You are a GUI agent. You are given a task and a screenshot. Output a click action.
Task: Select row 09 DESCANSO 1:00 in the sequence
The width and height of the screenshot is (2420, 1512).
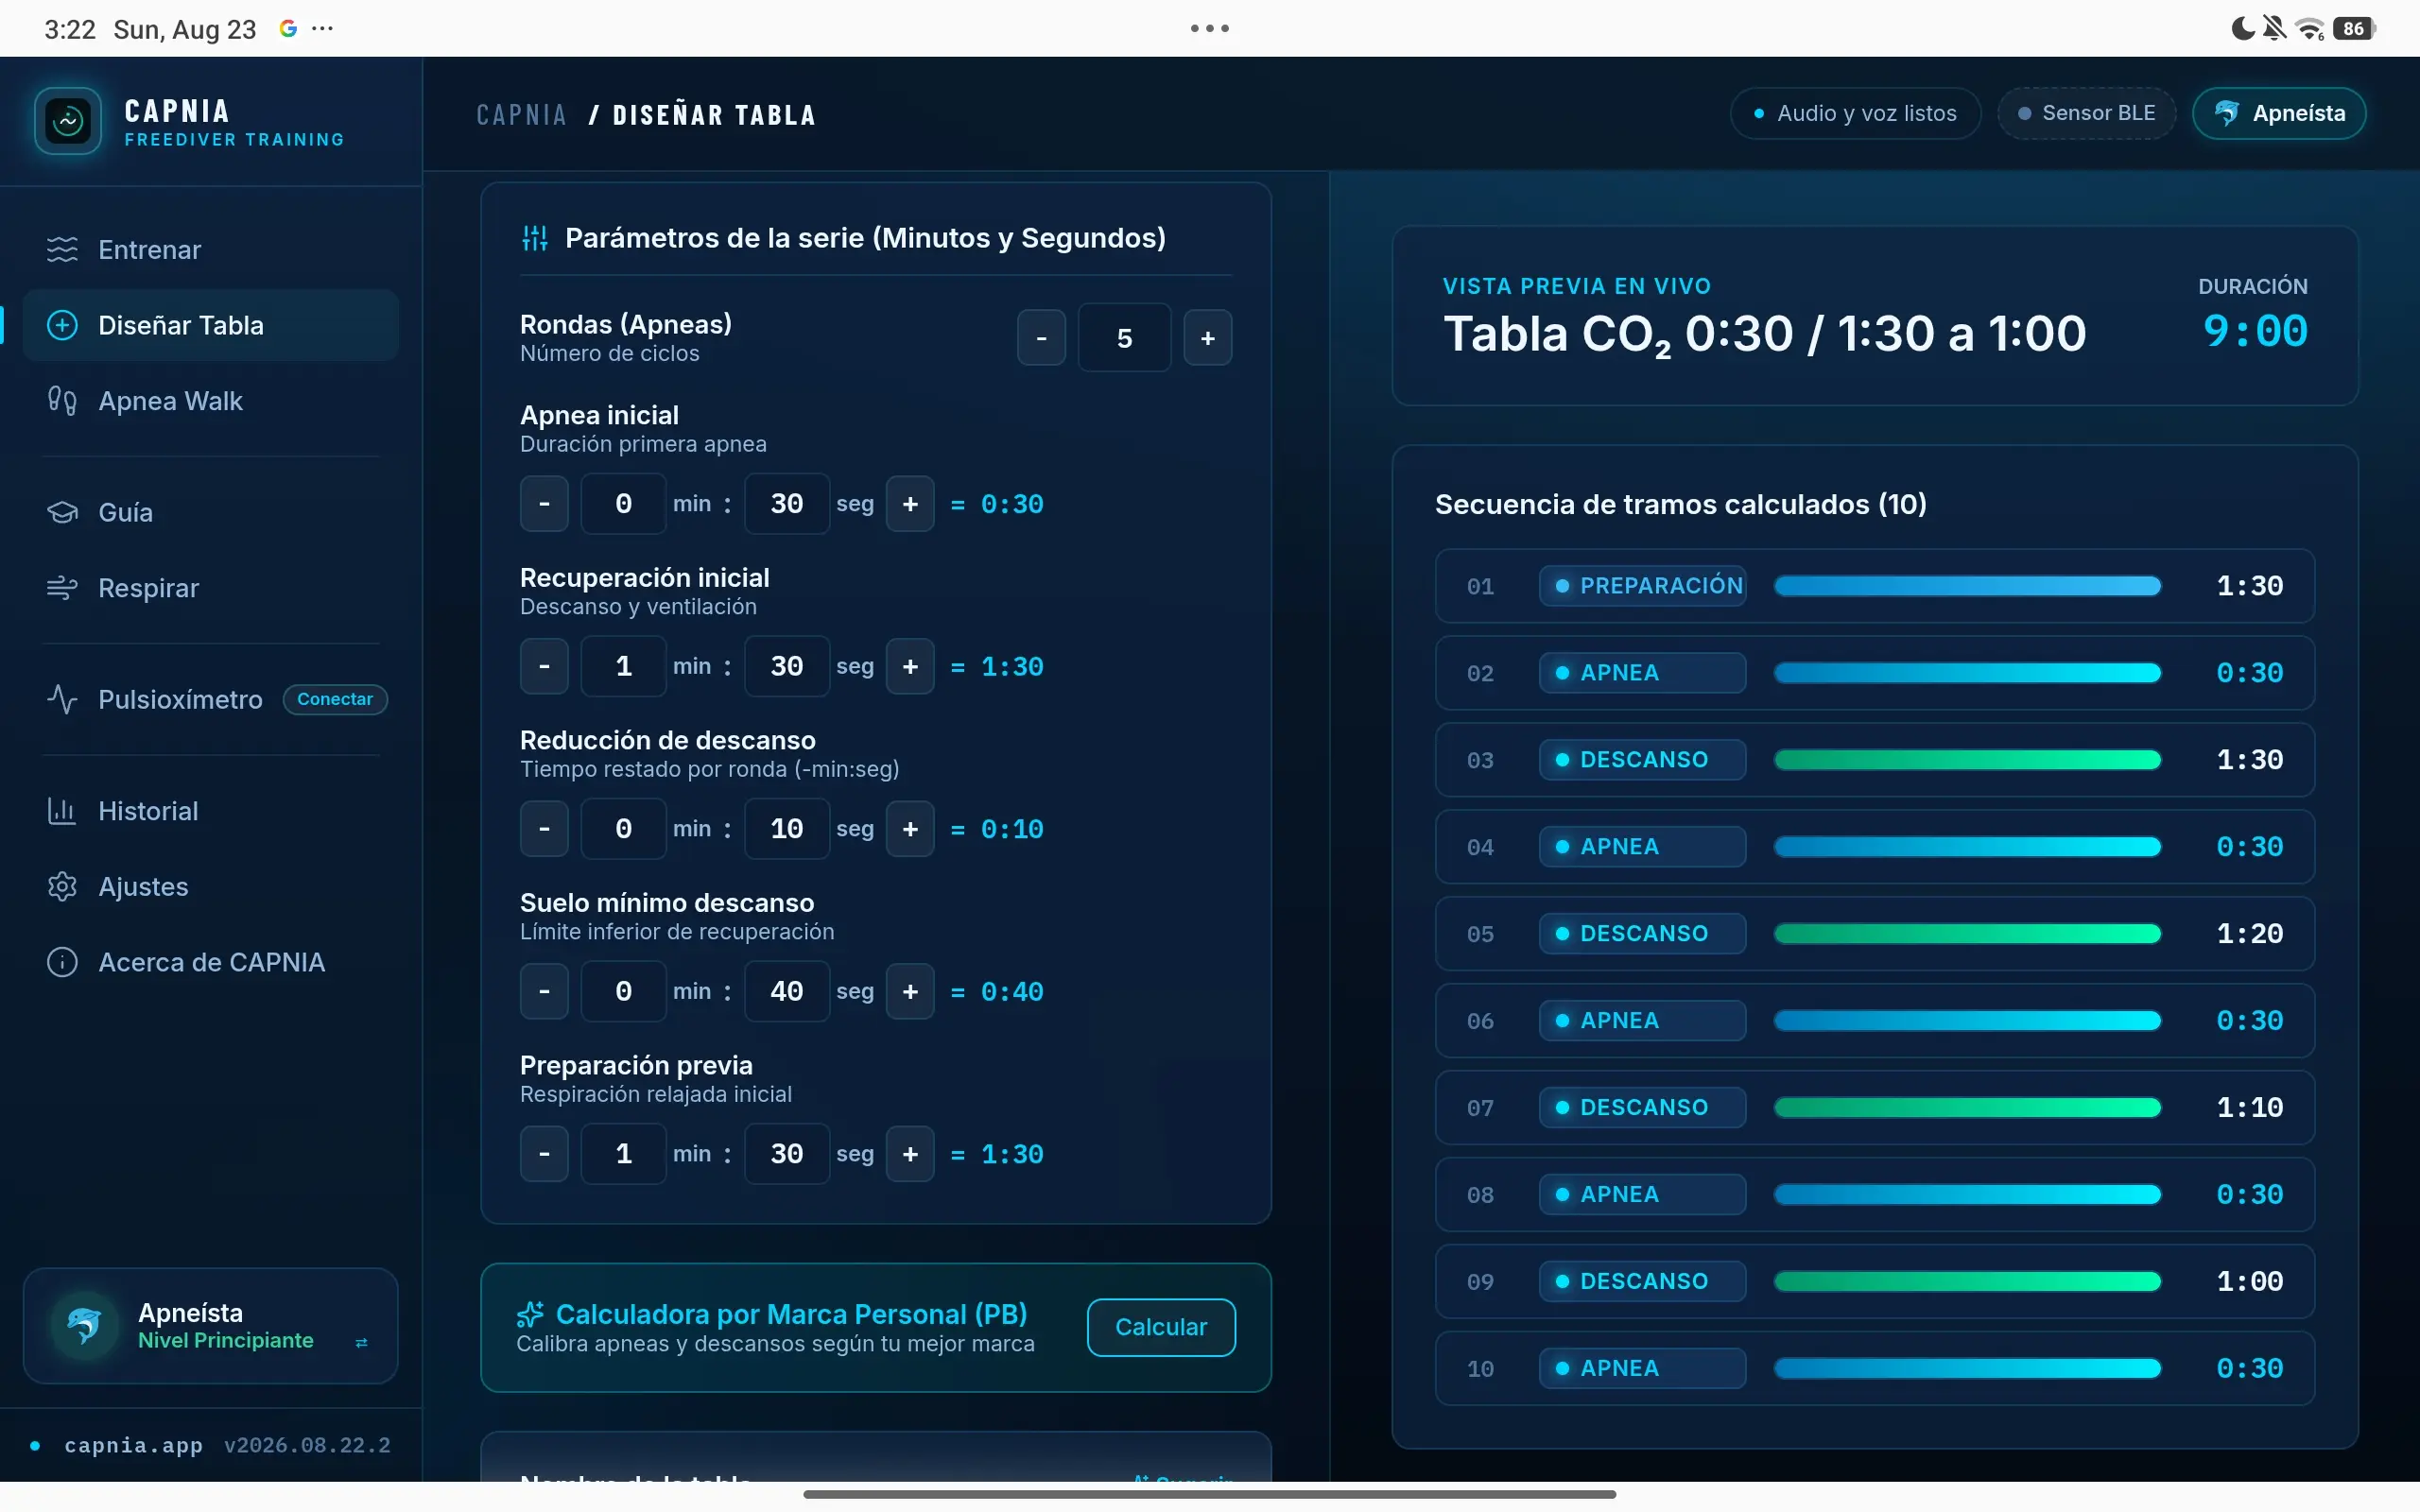1875,1281
